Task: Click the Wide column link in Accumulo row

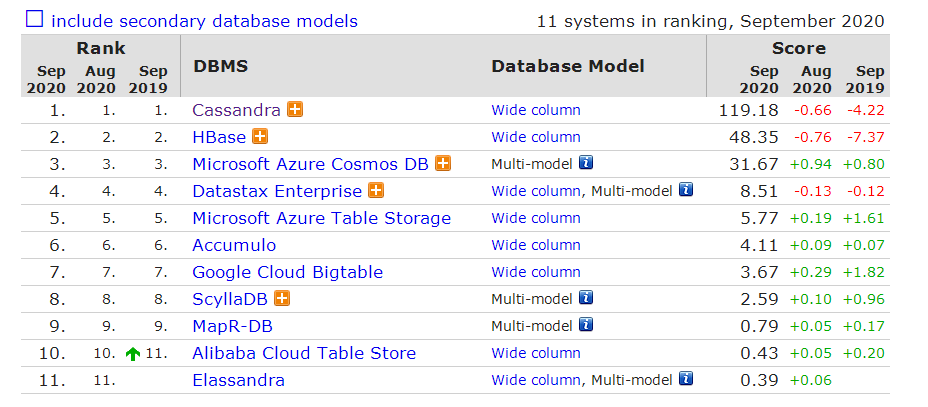Action: pyautogui.click(x=535, y=245)
